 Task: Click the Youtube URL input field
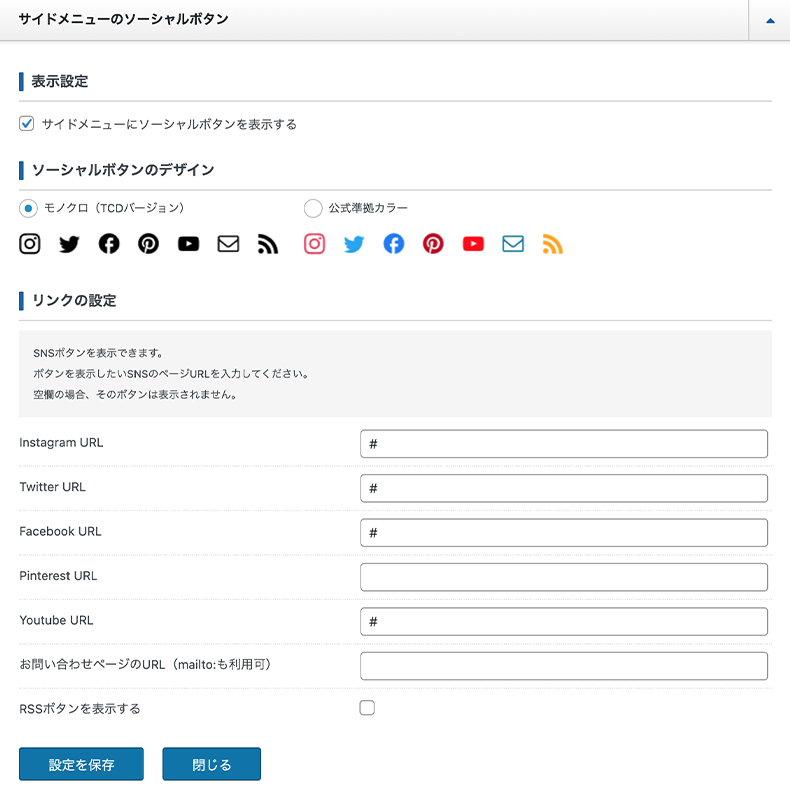point(564,621)
